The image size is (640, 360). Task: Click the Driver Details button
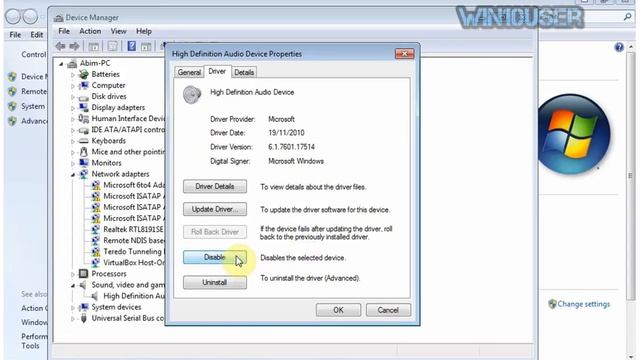click(x=215, y=187)
